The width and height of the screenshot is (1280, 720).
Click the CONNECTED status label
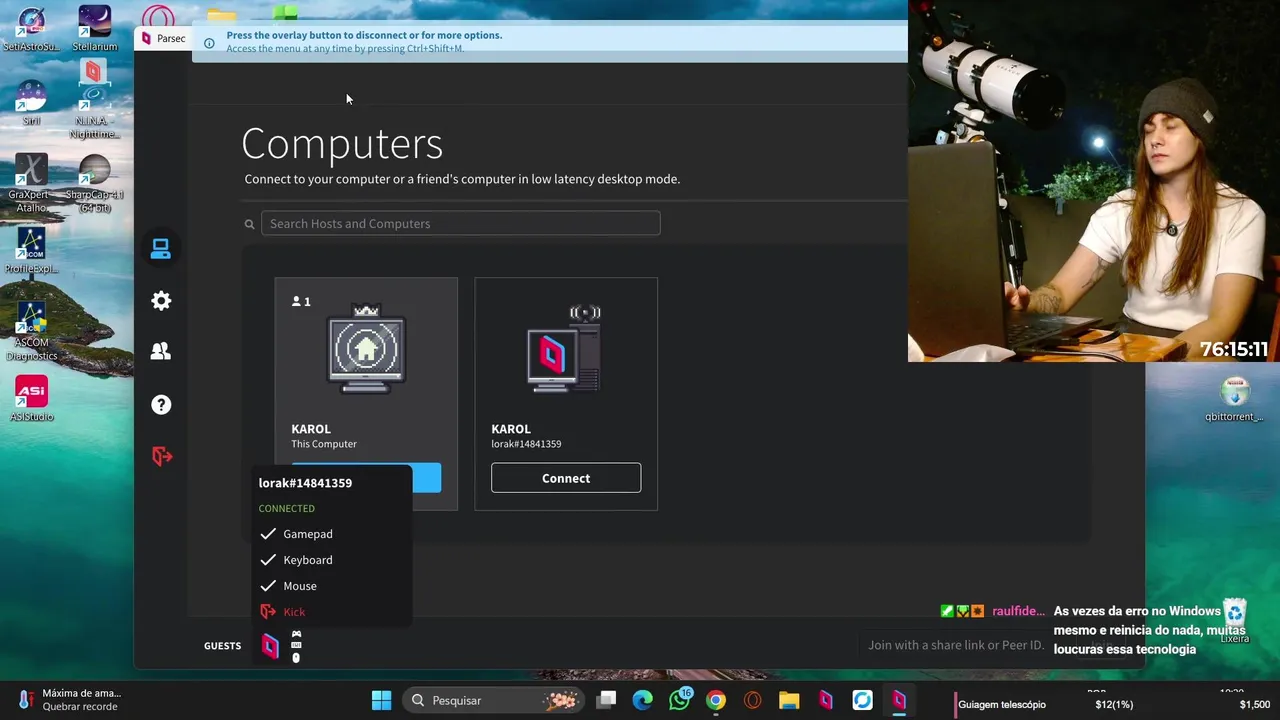pyautogui.click(x=286, y=508)
